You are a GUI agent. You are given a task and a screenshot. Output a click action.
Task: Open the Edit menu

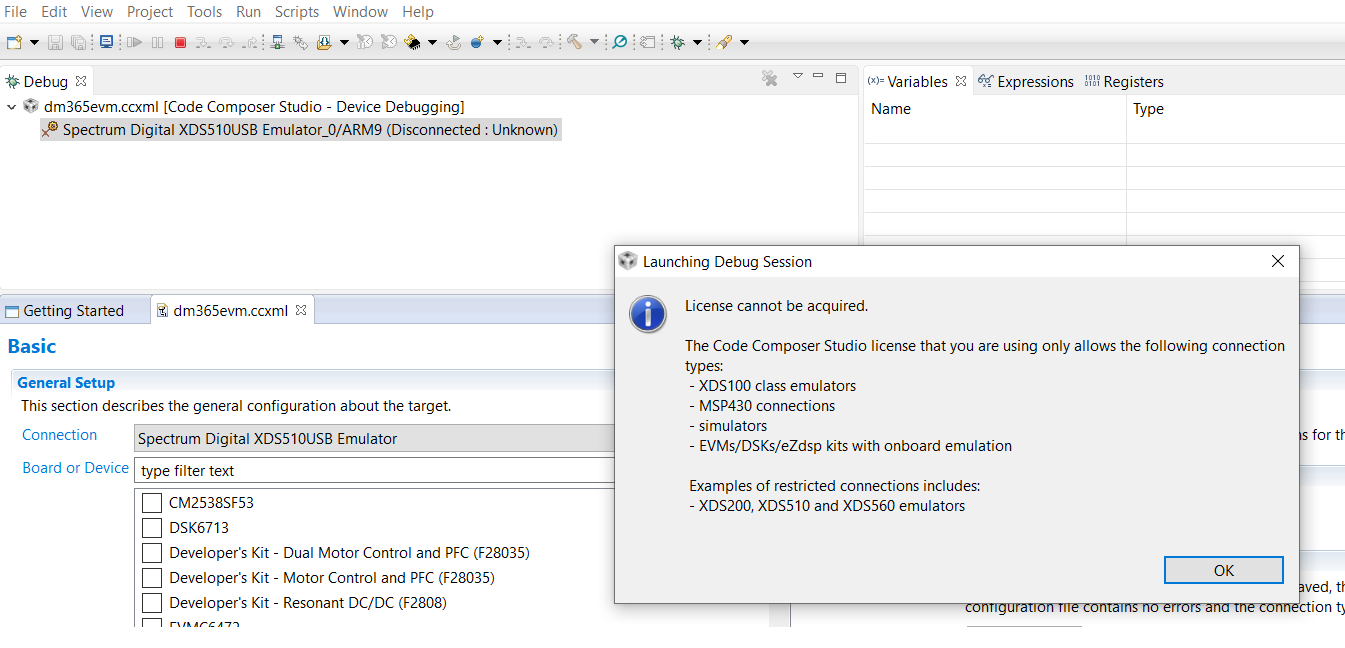54,12
